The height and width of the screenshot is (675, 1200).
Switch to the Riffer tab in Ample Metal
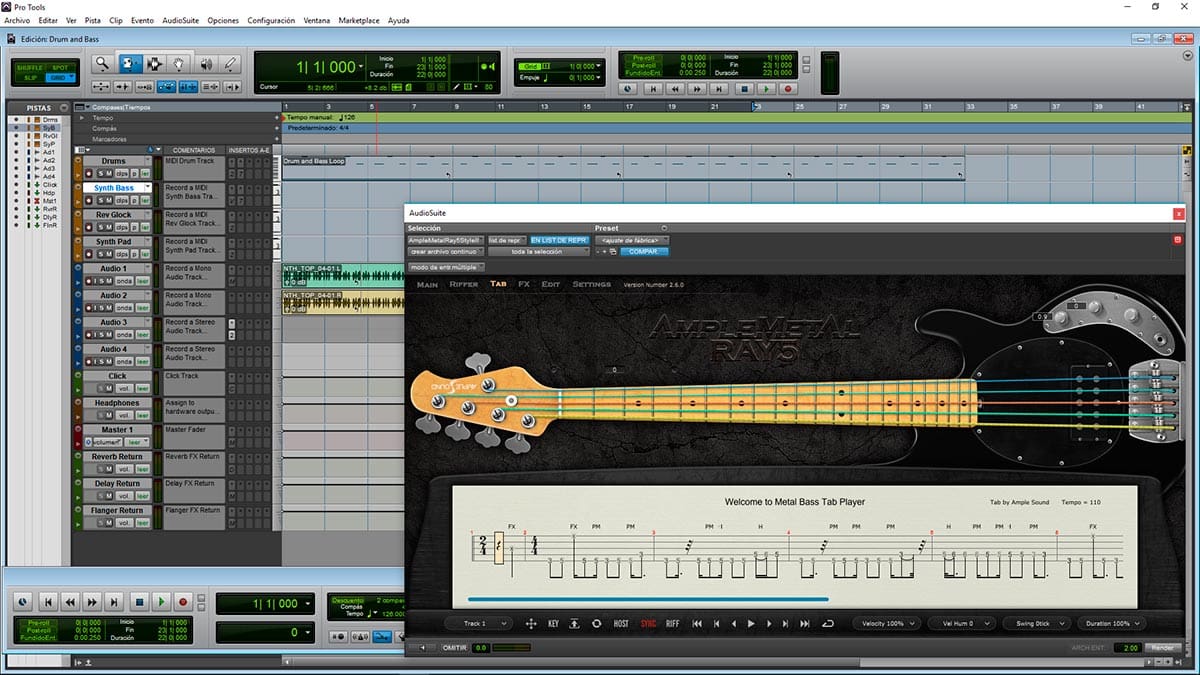464,285
